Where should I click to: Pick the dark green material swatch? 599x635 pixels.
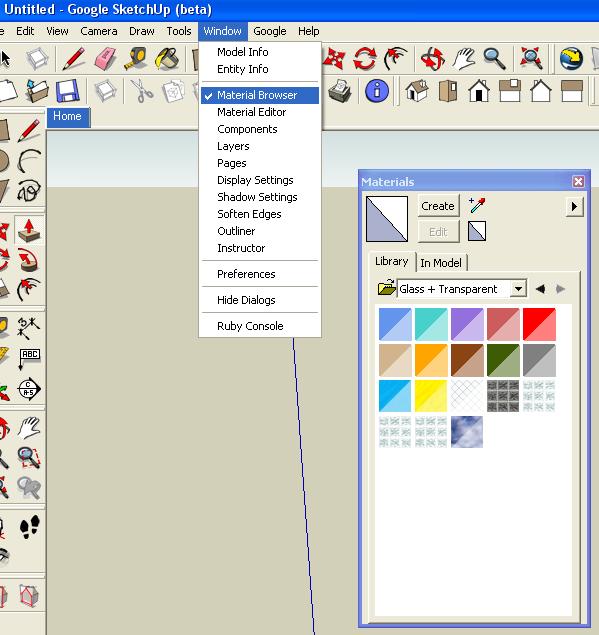(503, 360)
